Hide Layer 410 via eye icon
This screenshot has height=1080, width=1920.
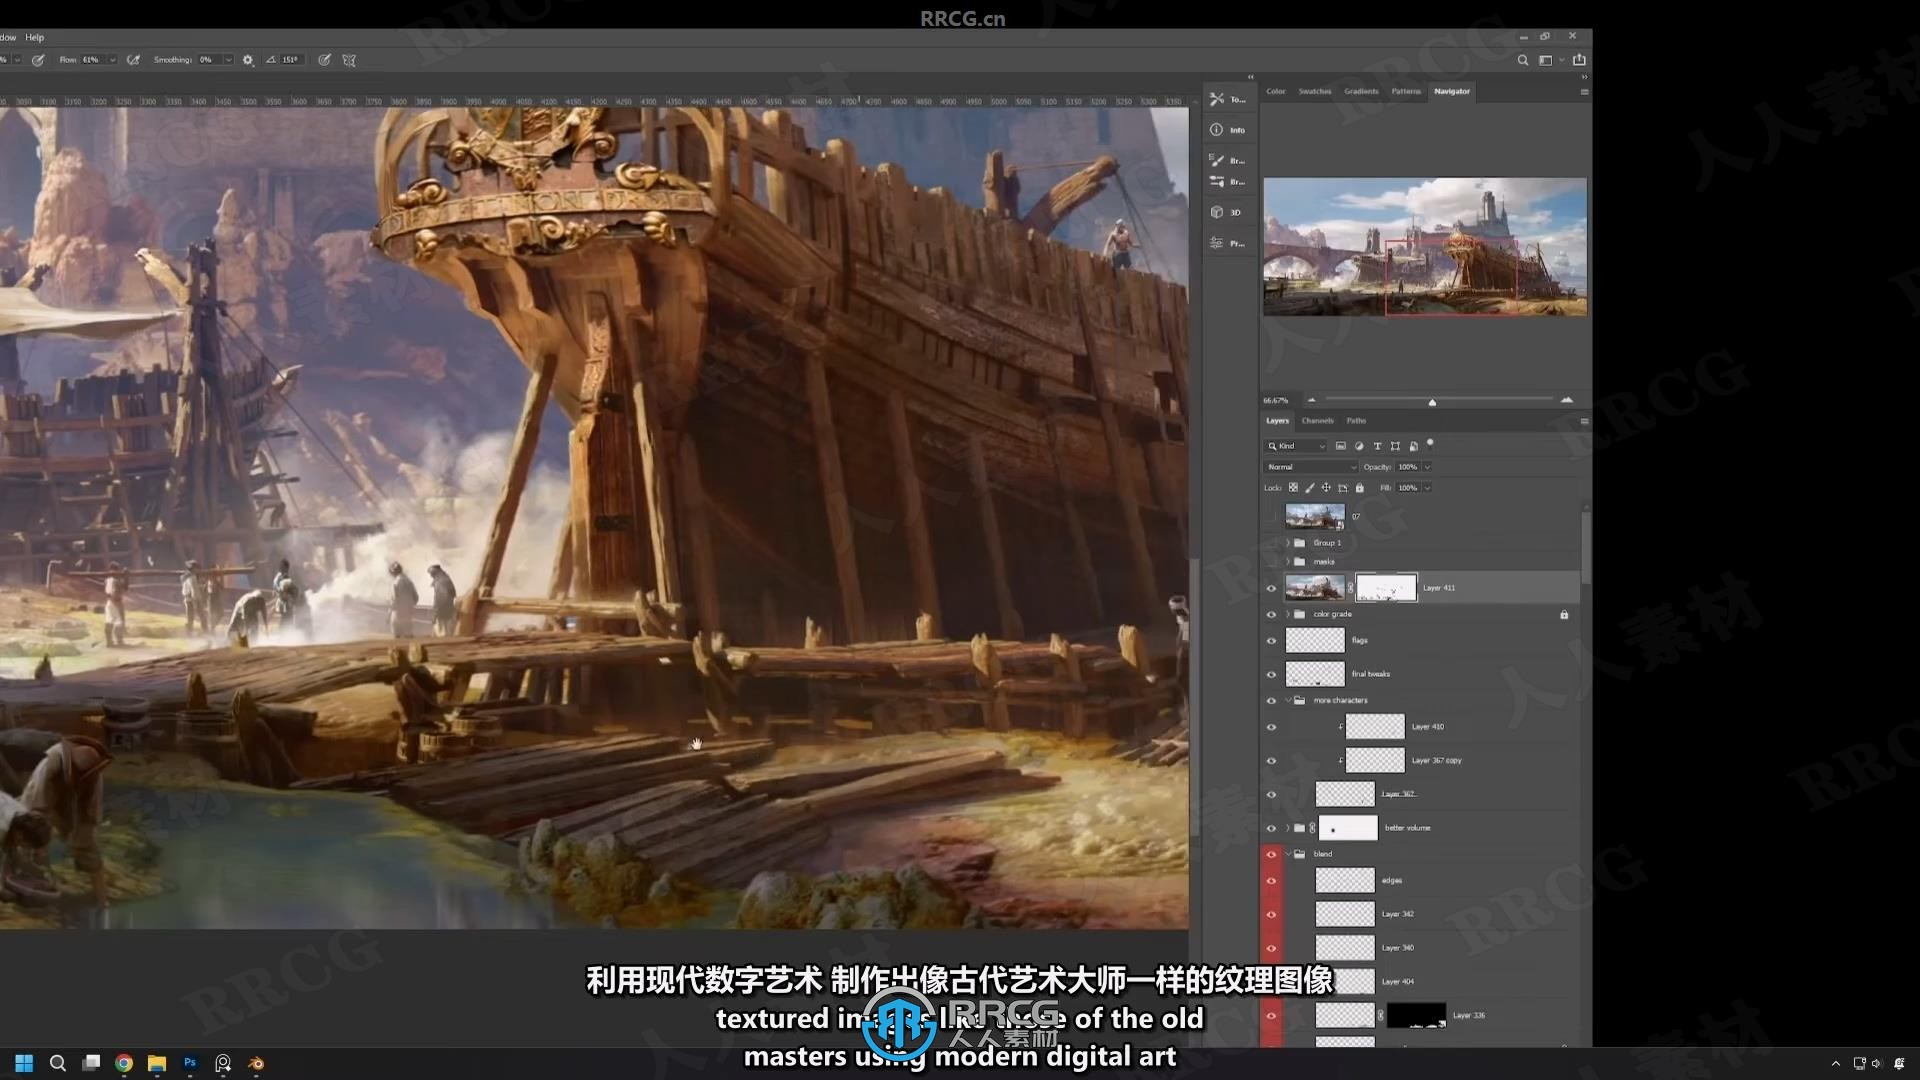point(1271,727)
